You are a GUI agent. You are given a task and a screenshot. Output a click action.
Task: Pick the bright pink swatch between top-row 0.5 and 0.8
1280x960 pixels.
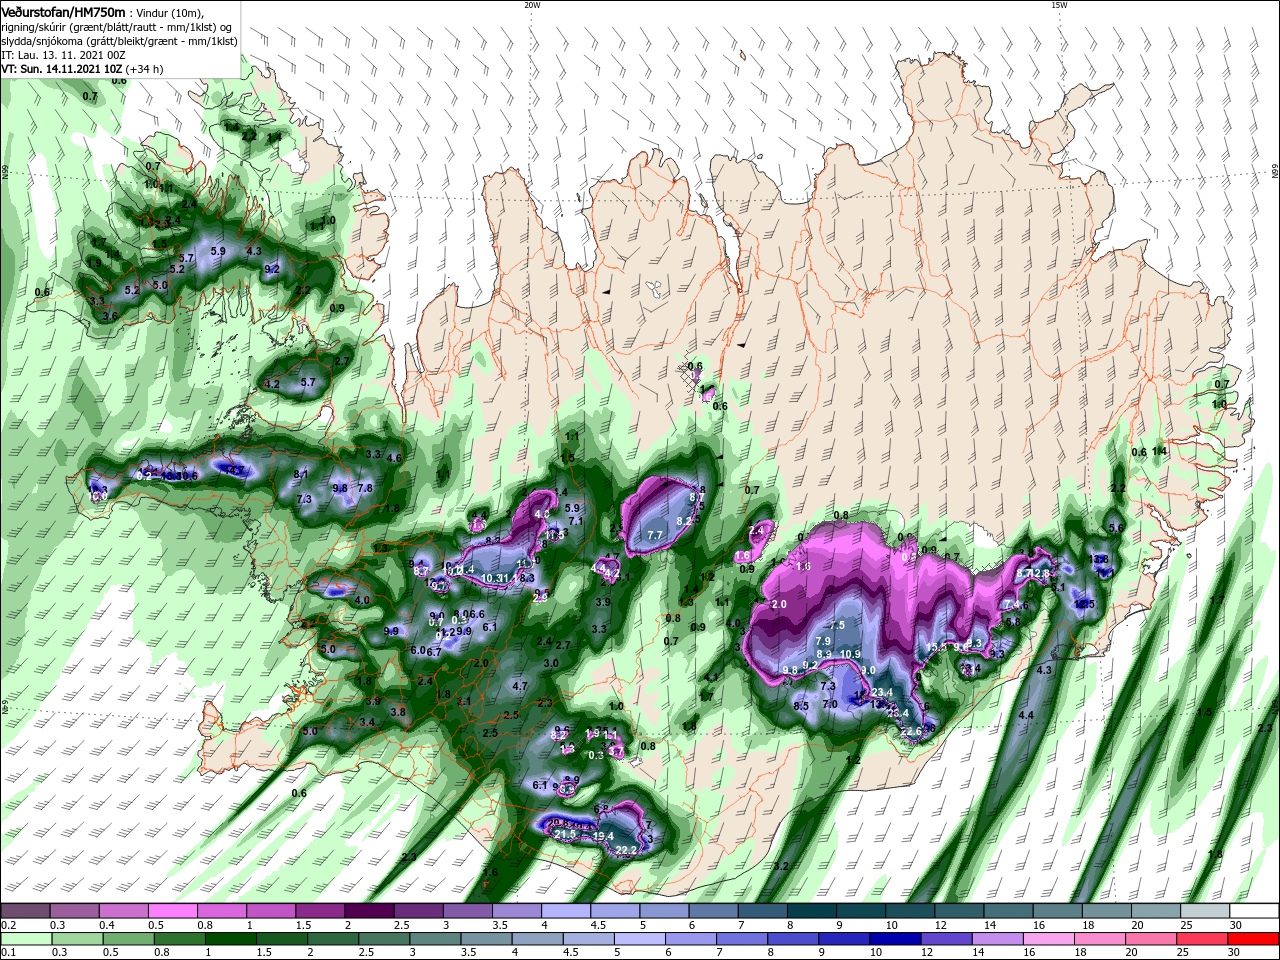click(172, 911)
